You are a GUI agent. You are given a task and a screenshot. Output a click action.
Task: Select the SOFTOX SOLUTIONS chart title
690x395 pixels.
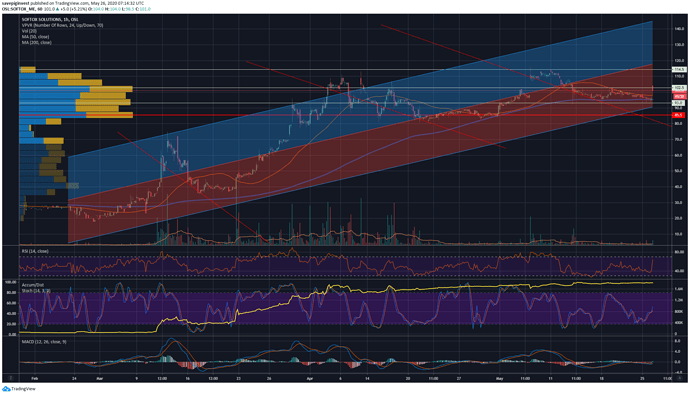point(50,19)
